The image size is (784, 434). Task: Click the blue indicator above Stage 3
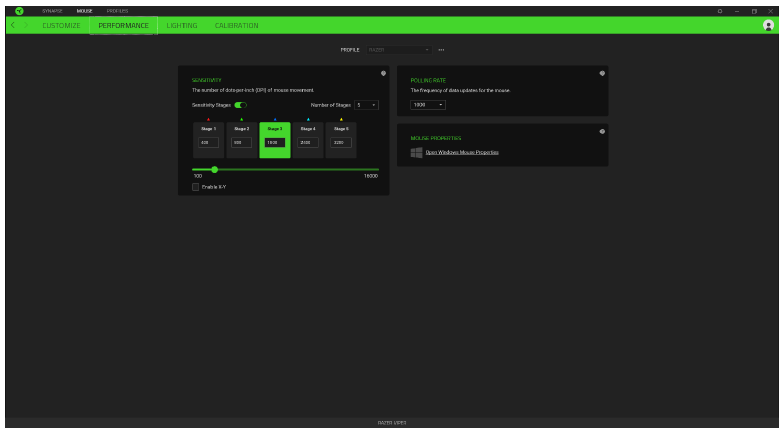click(x=275, y=120)
